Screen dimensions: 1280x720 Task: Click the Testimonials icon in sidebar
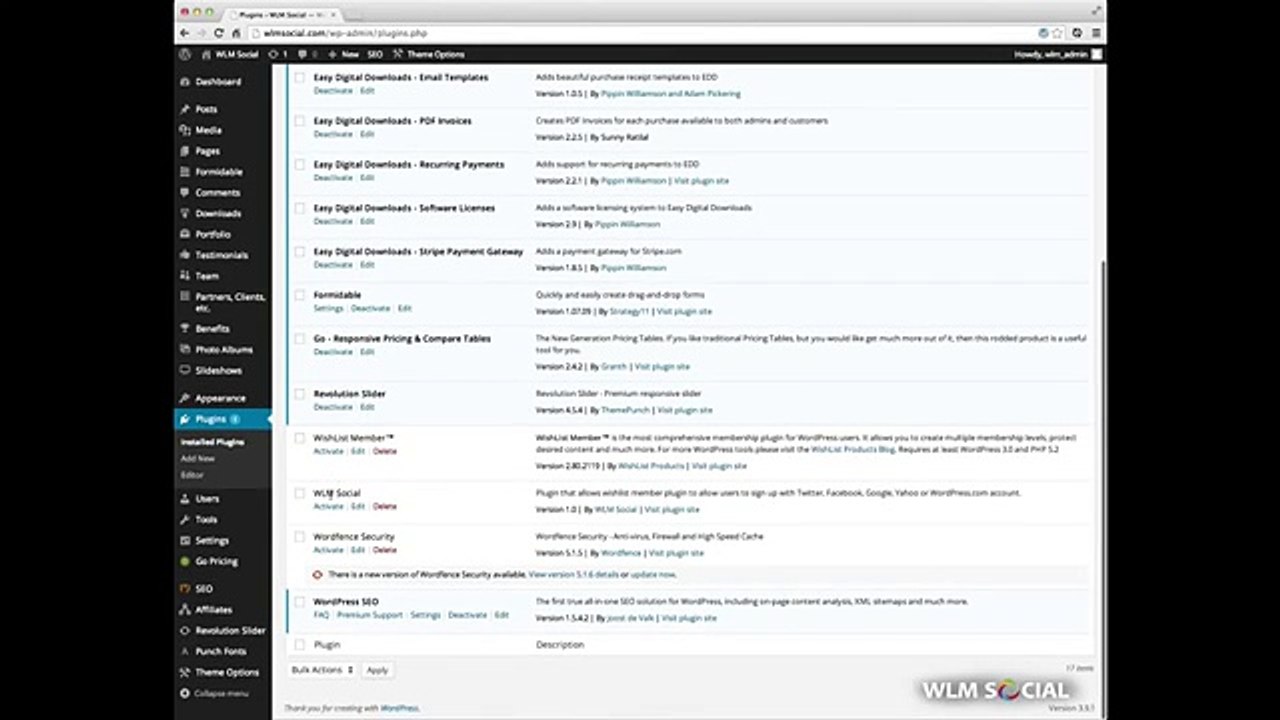coord(185,255)
